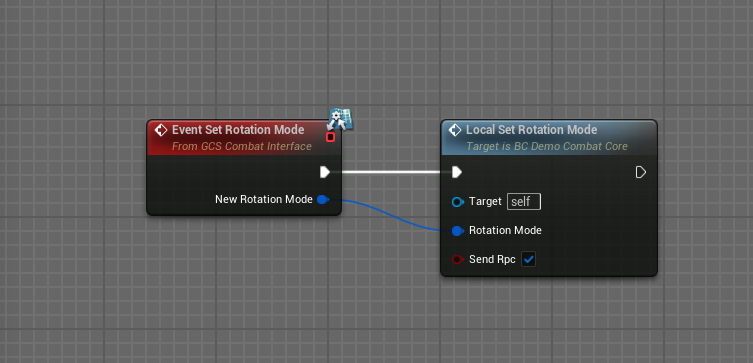The height and width of the screenshot is (363, 753).
Task: Click the Send Rpc boolean pin
Action: tap(458, 260)
